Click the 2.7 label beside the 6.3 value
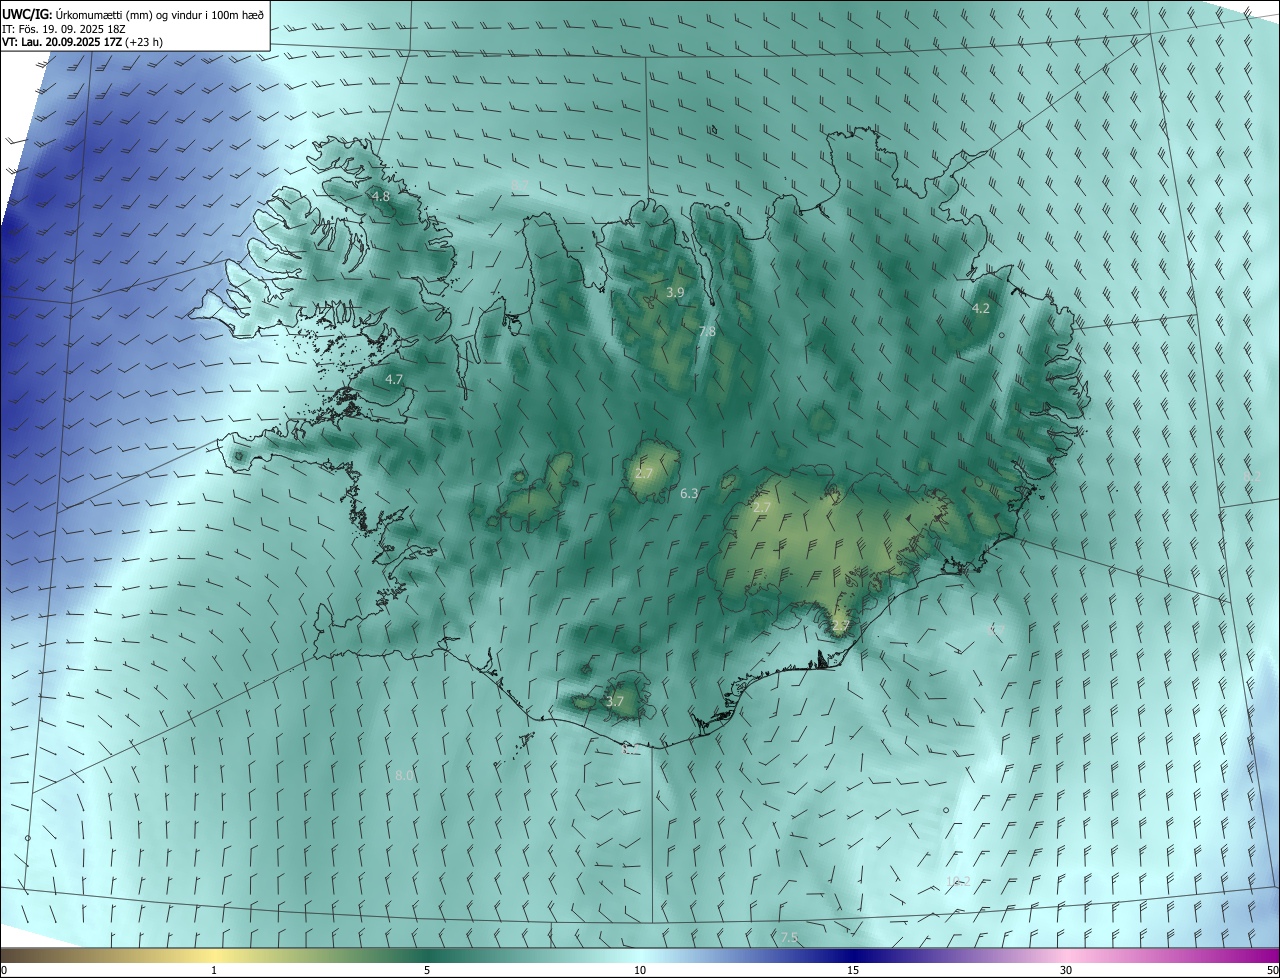1280x978 pixels. [644, 474]
